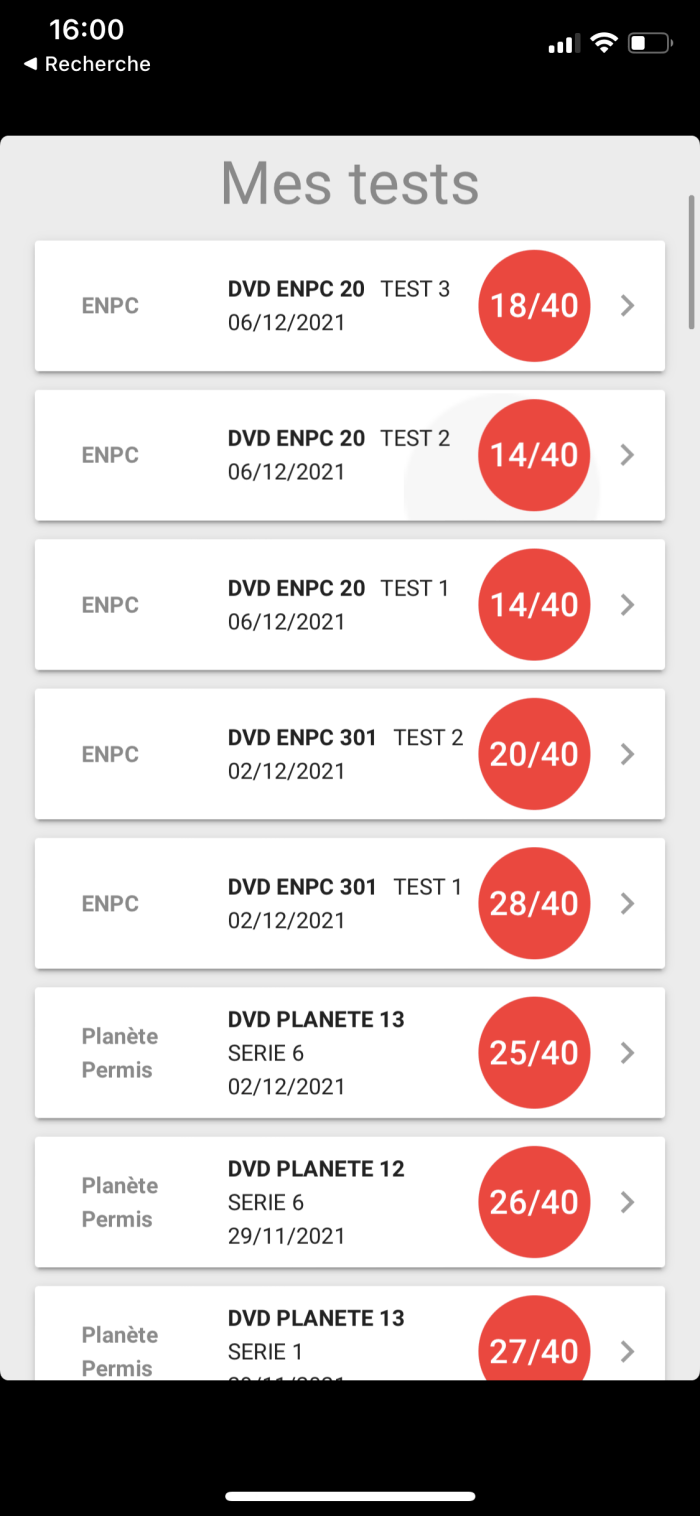
Task: Open DVD ENPC 20 TEST 3 chevron
Action: [628, 305]
